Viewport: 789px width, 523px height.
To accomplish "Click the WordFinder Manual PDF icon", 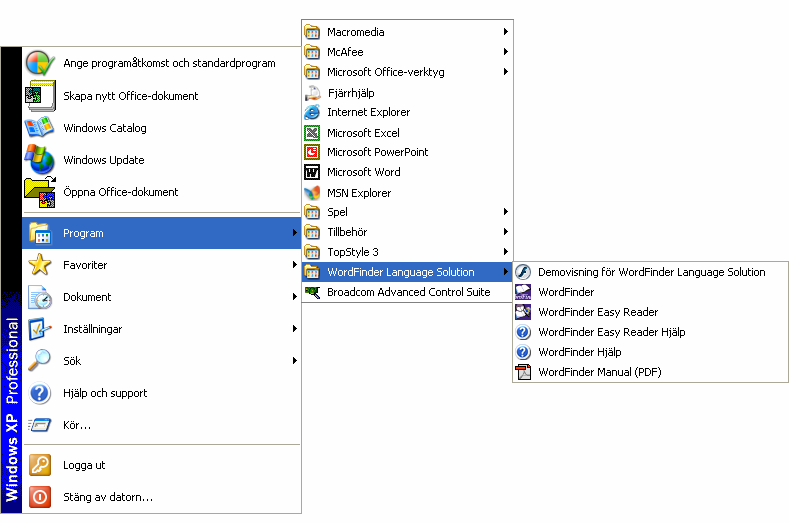I will click(x=523, y=372).
